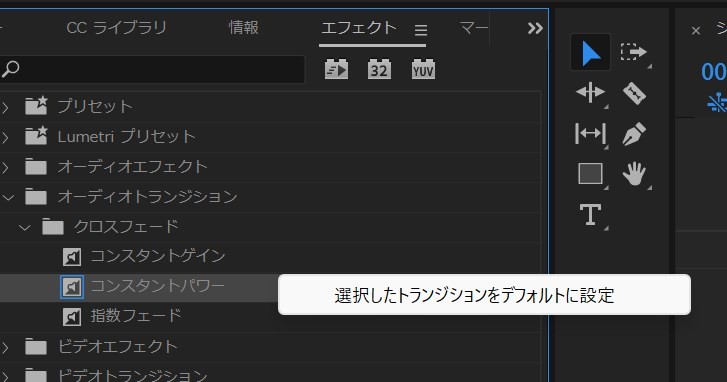This screenshot has width=727, height=382.
Task: Switch to the マー tab
Action: pos(473,28)
